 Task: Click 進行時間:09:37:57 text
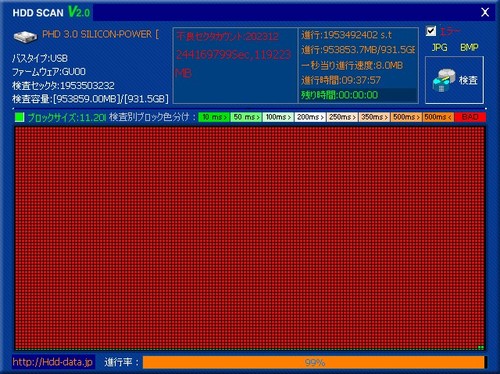[x=341, y=80]
